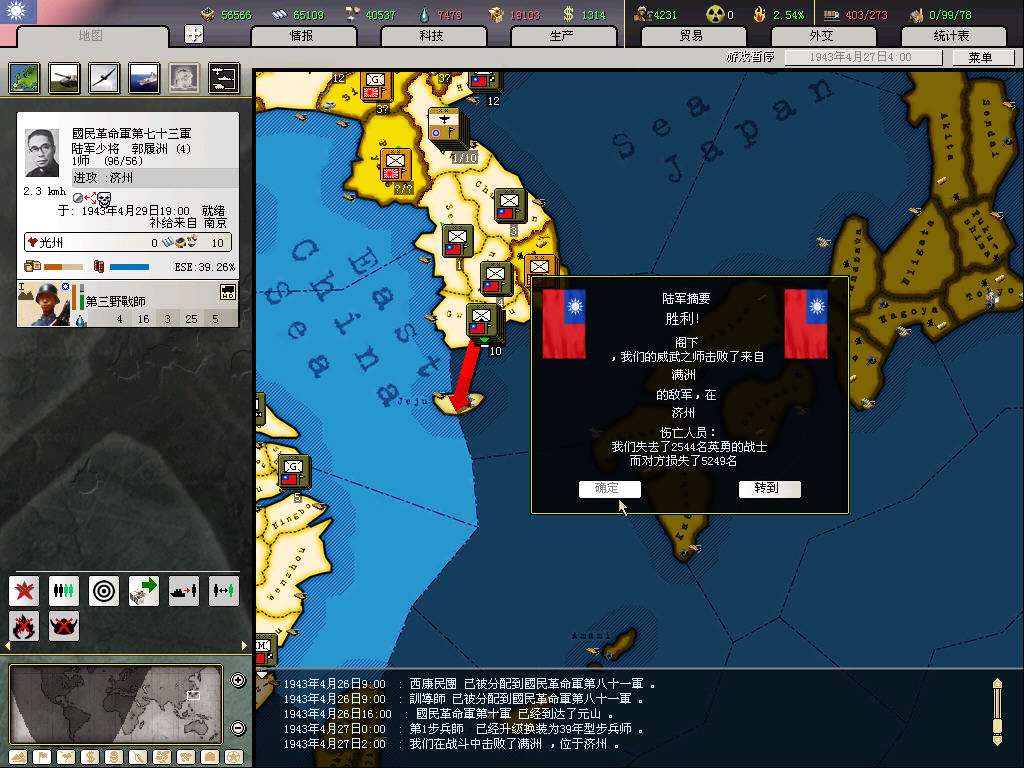Switch to the dollar sign economic map mode
The width and height of the screenshot is (1024, 768).
tap(90, 758)
